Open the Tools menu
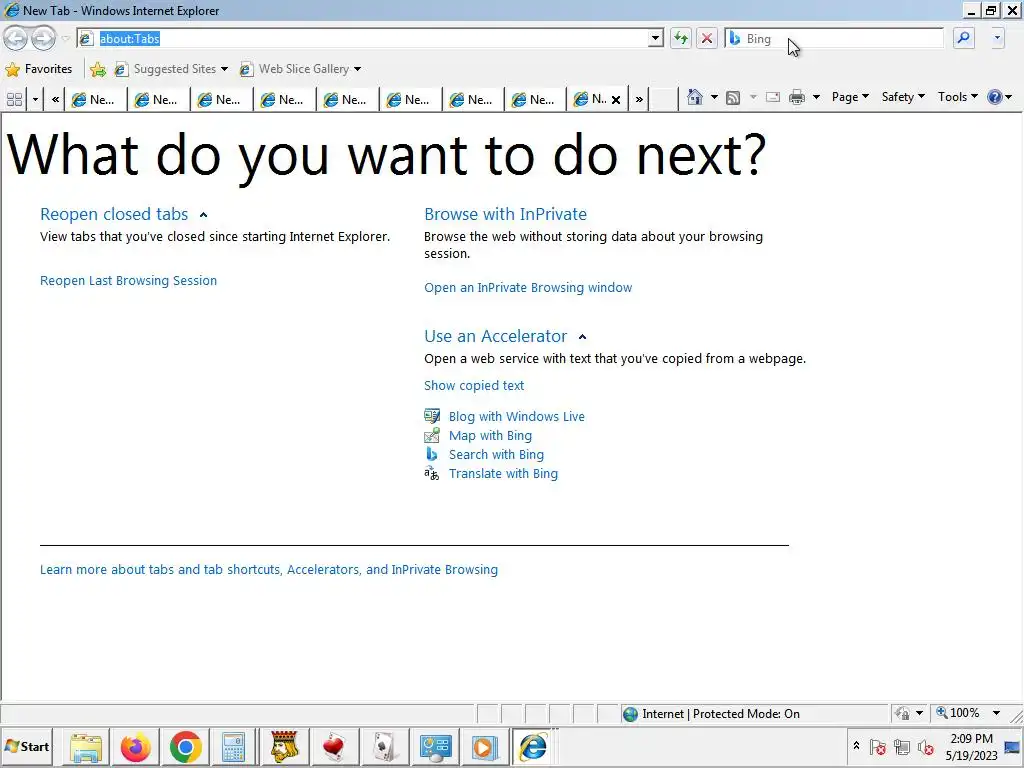The width and height of the screenshot is (1024, 768). tap(957, 97)
